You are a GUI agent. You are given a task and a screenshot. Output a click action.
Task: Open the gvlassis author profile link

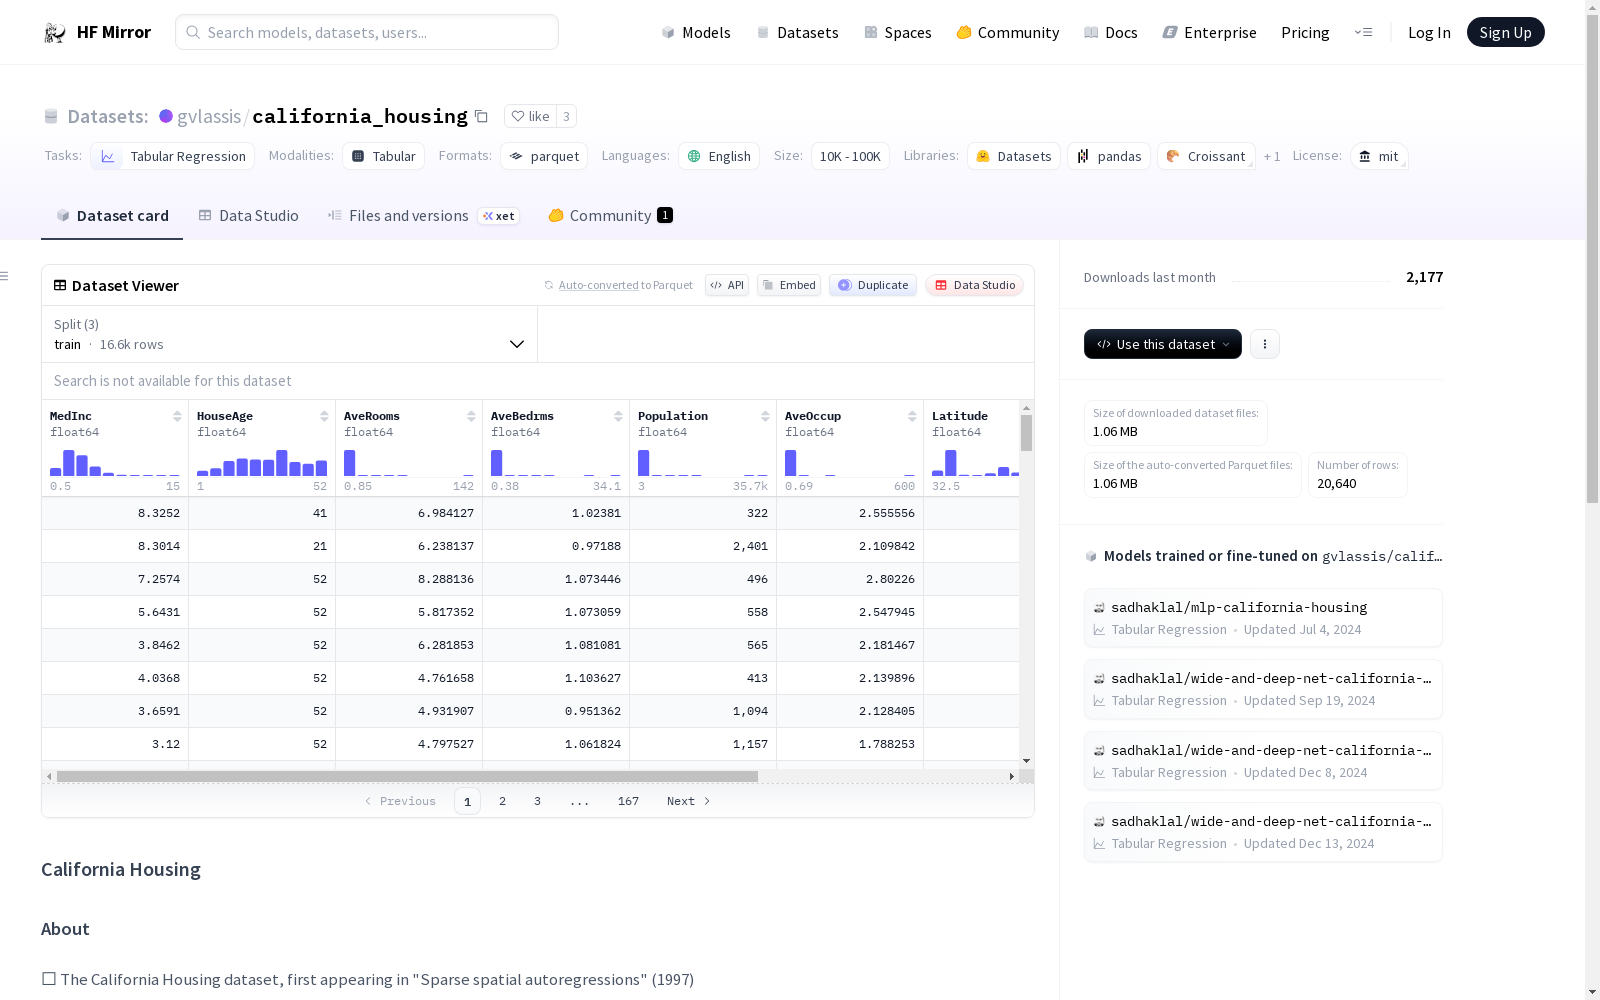click(x=209, y=116)
